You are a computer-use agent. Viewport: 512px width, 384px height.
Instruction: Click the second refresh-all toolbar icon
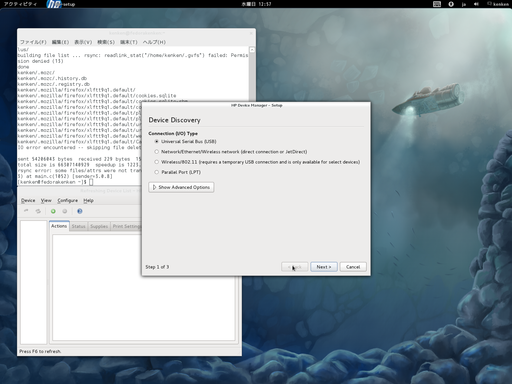coord(38,211)
